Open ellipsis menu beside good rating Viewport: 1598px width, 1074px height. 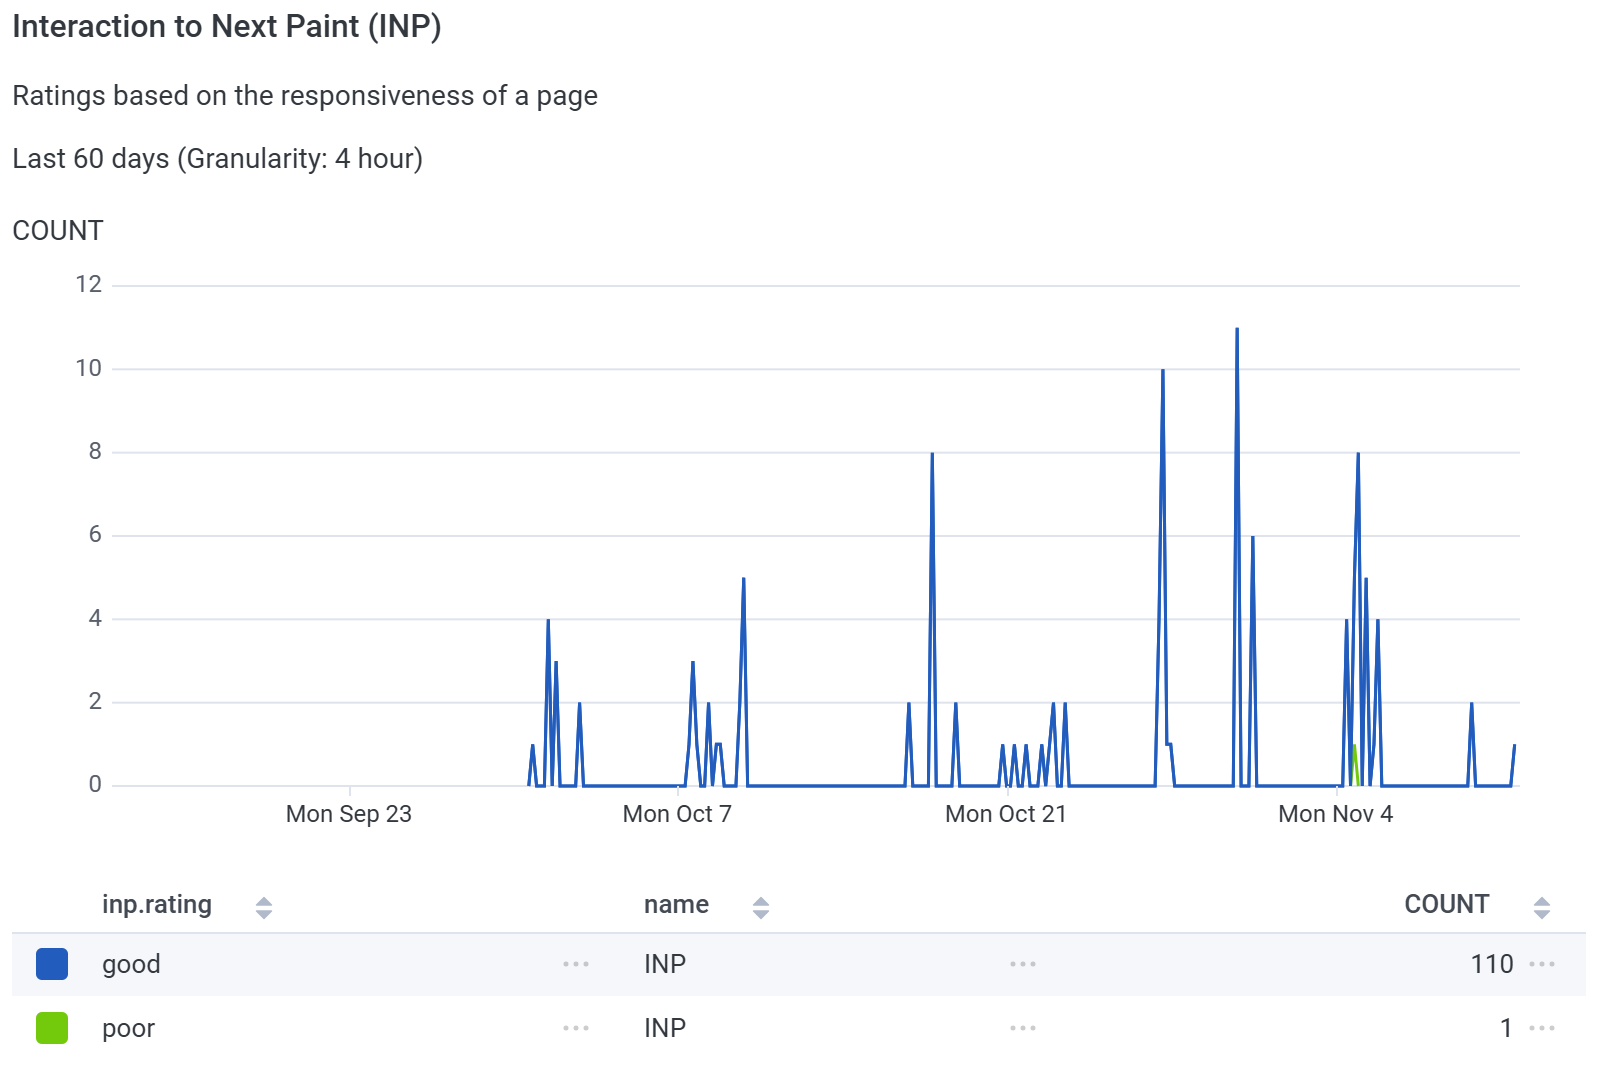tap(576, 964)
